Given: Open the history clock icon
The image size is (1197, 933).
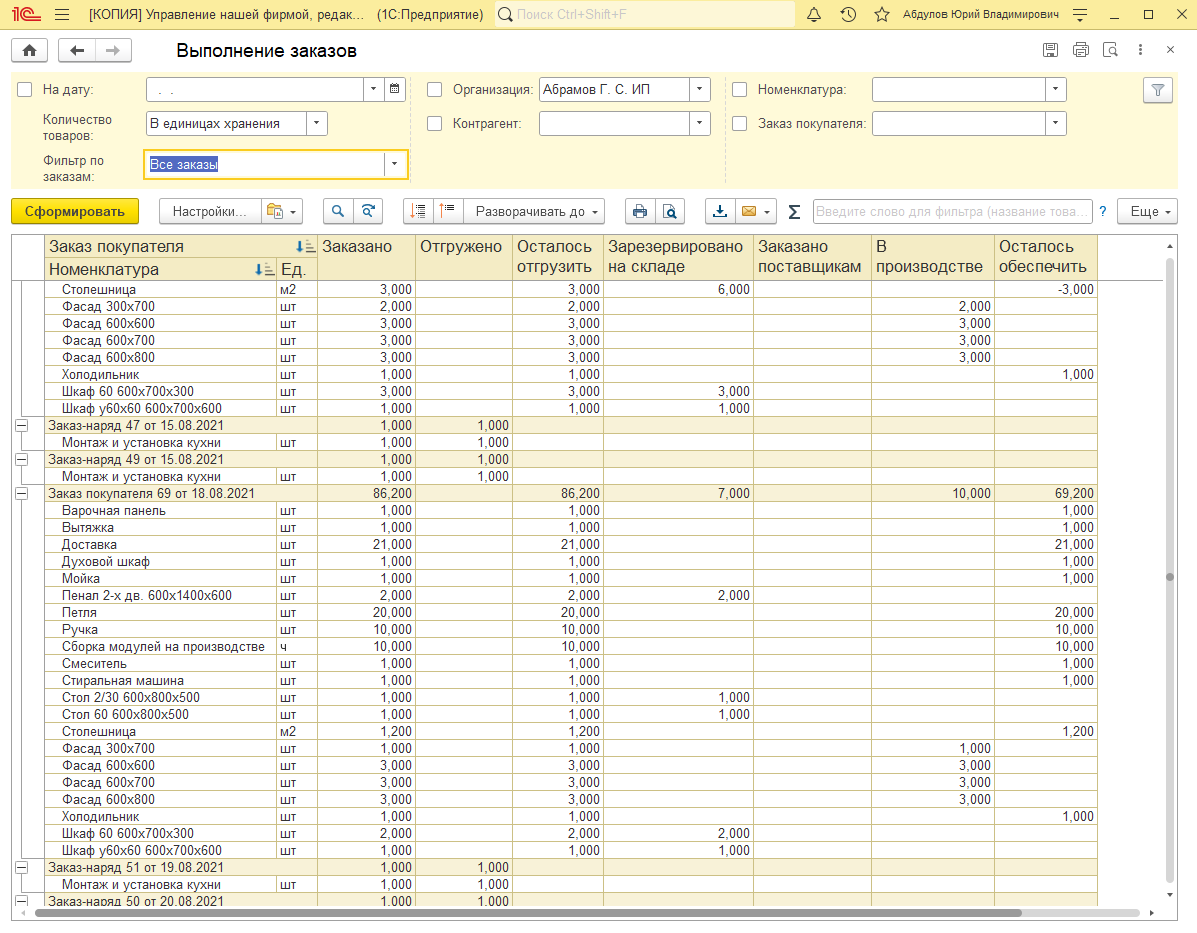Looking at the screenshot, I should coord(848,15).
